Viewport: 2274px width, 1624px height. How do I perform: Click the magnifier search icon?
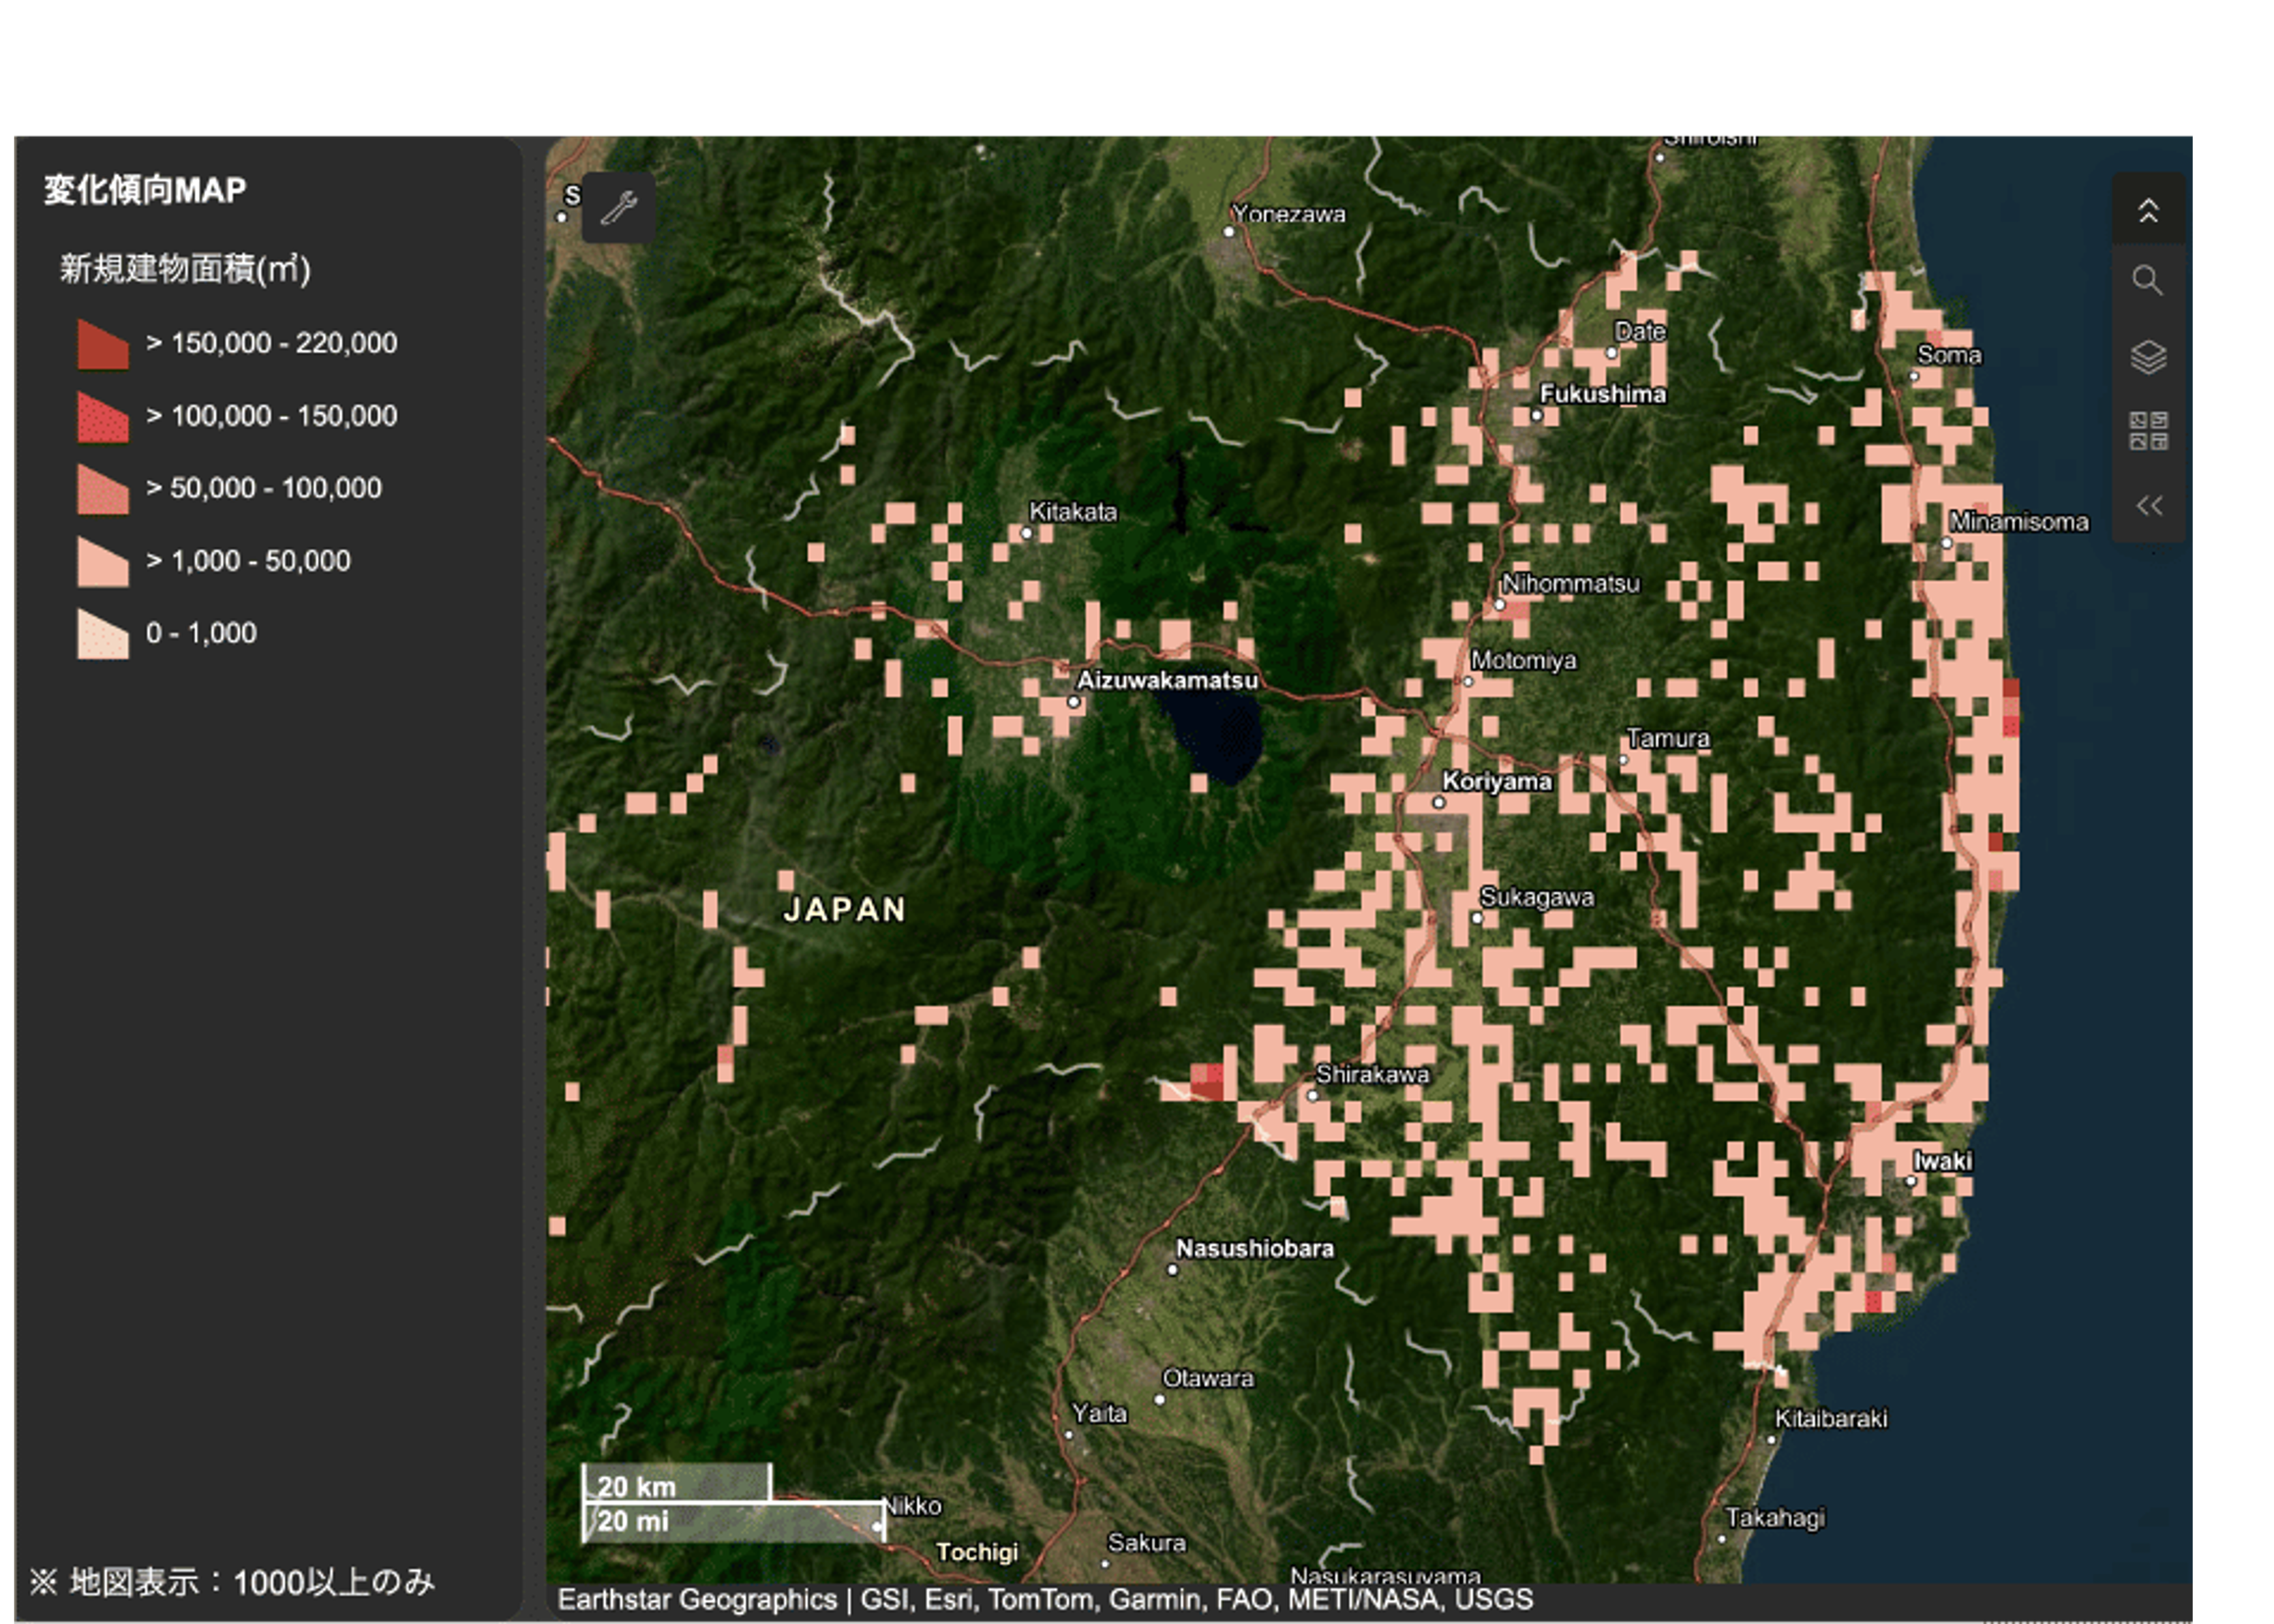click(x=2147, y=280)
